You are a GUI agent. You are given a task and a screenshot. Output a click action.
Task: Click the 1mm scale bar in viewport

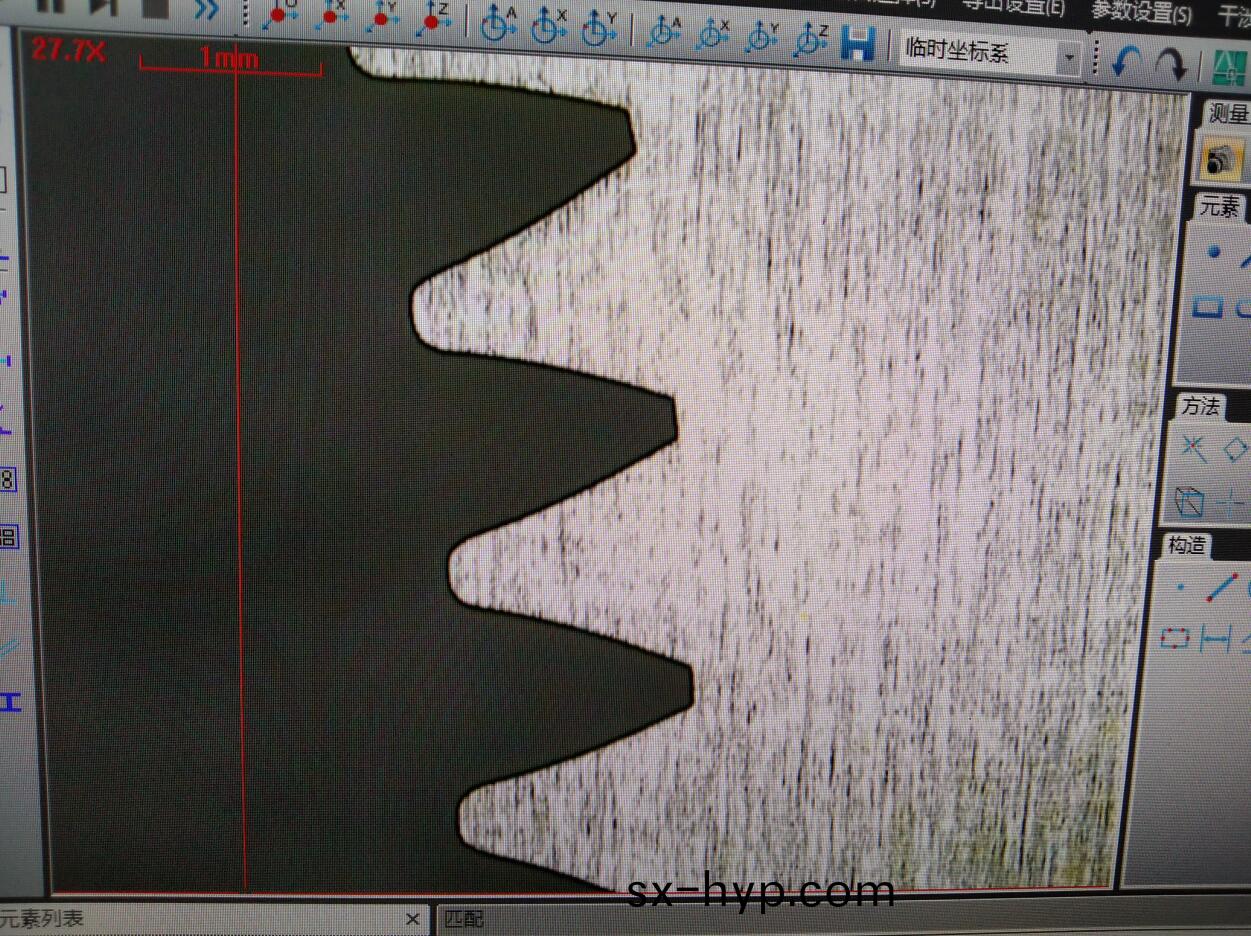pyautogui.click(x=230, y=61)
